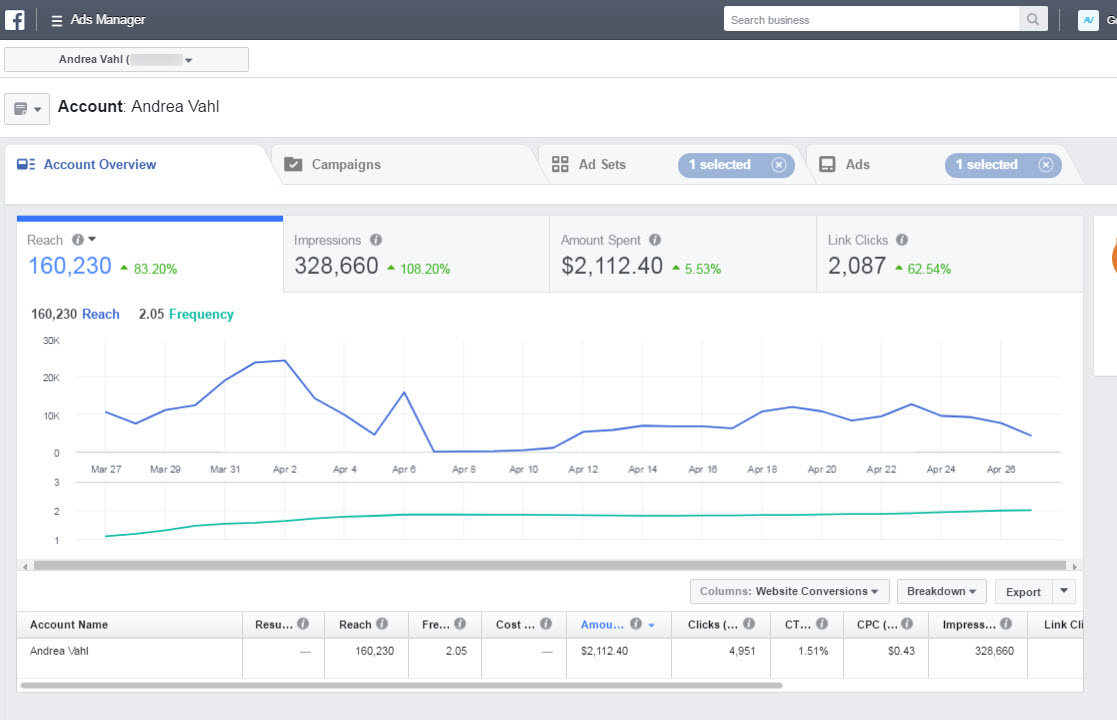1117x720 pixels.
Task: Click the Account Overview tab icon
Action: 26,165
